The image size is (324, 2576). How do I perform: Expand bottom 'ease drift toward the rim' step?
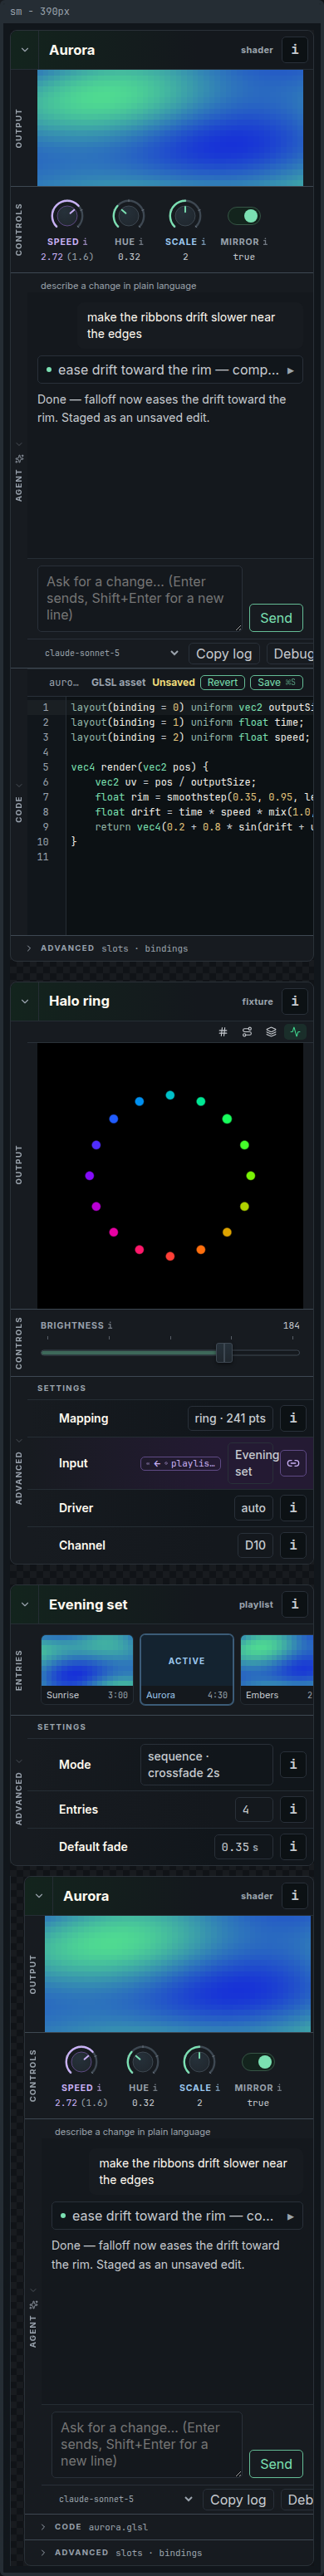pyautogui.click(x=177, y=2216)
